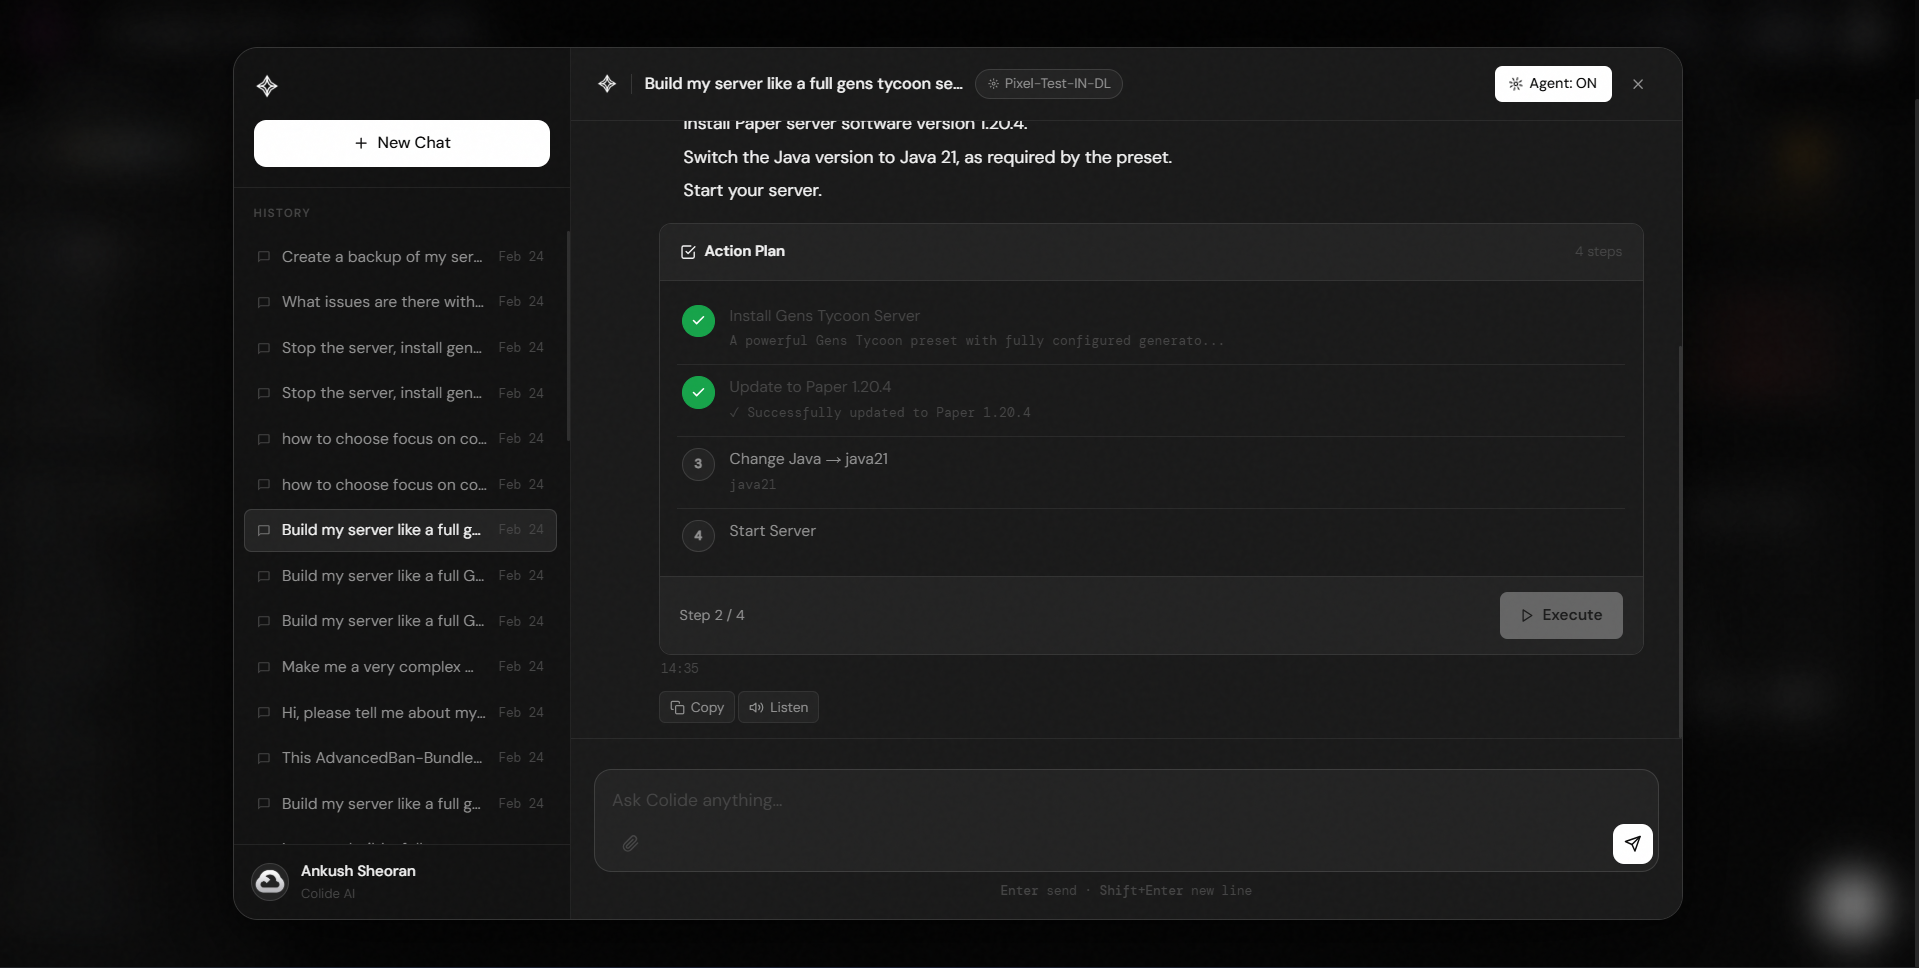Click 'Install Gens Tycoon Server' step title

[824, 316]
